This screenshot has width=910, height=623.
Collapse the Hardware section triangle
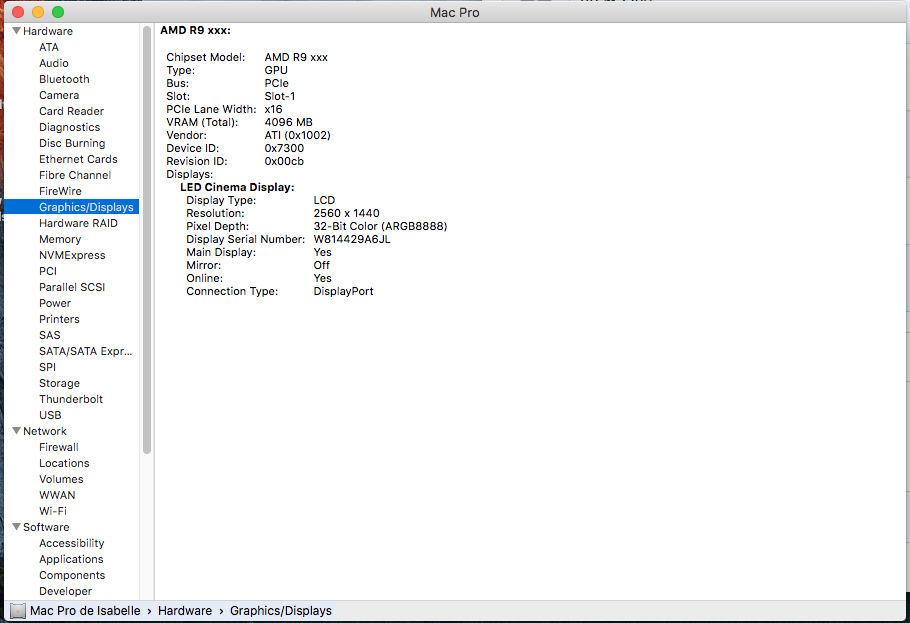click(x=17, y=31)
